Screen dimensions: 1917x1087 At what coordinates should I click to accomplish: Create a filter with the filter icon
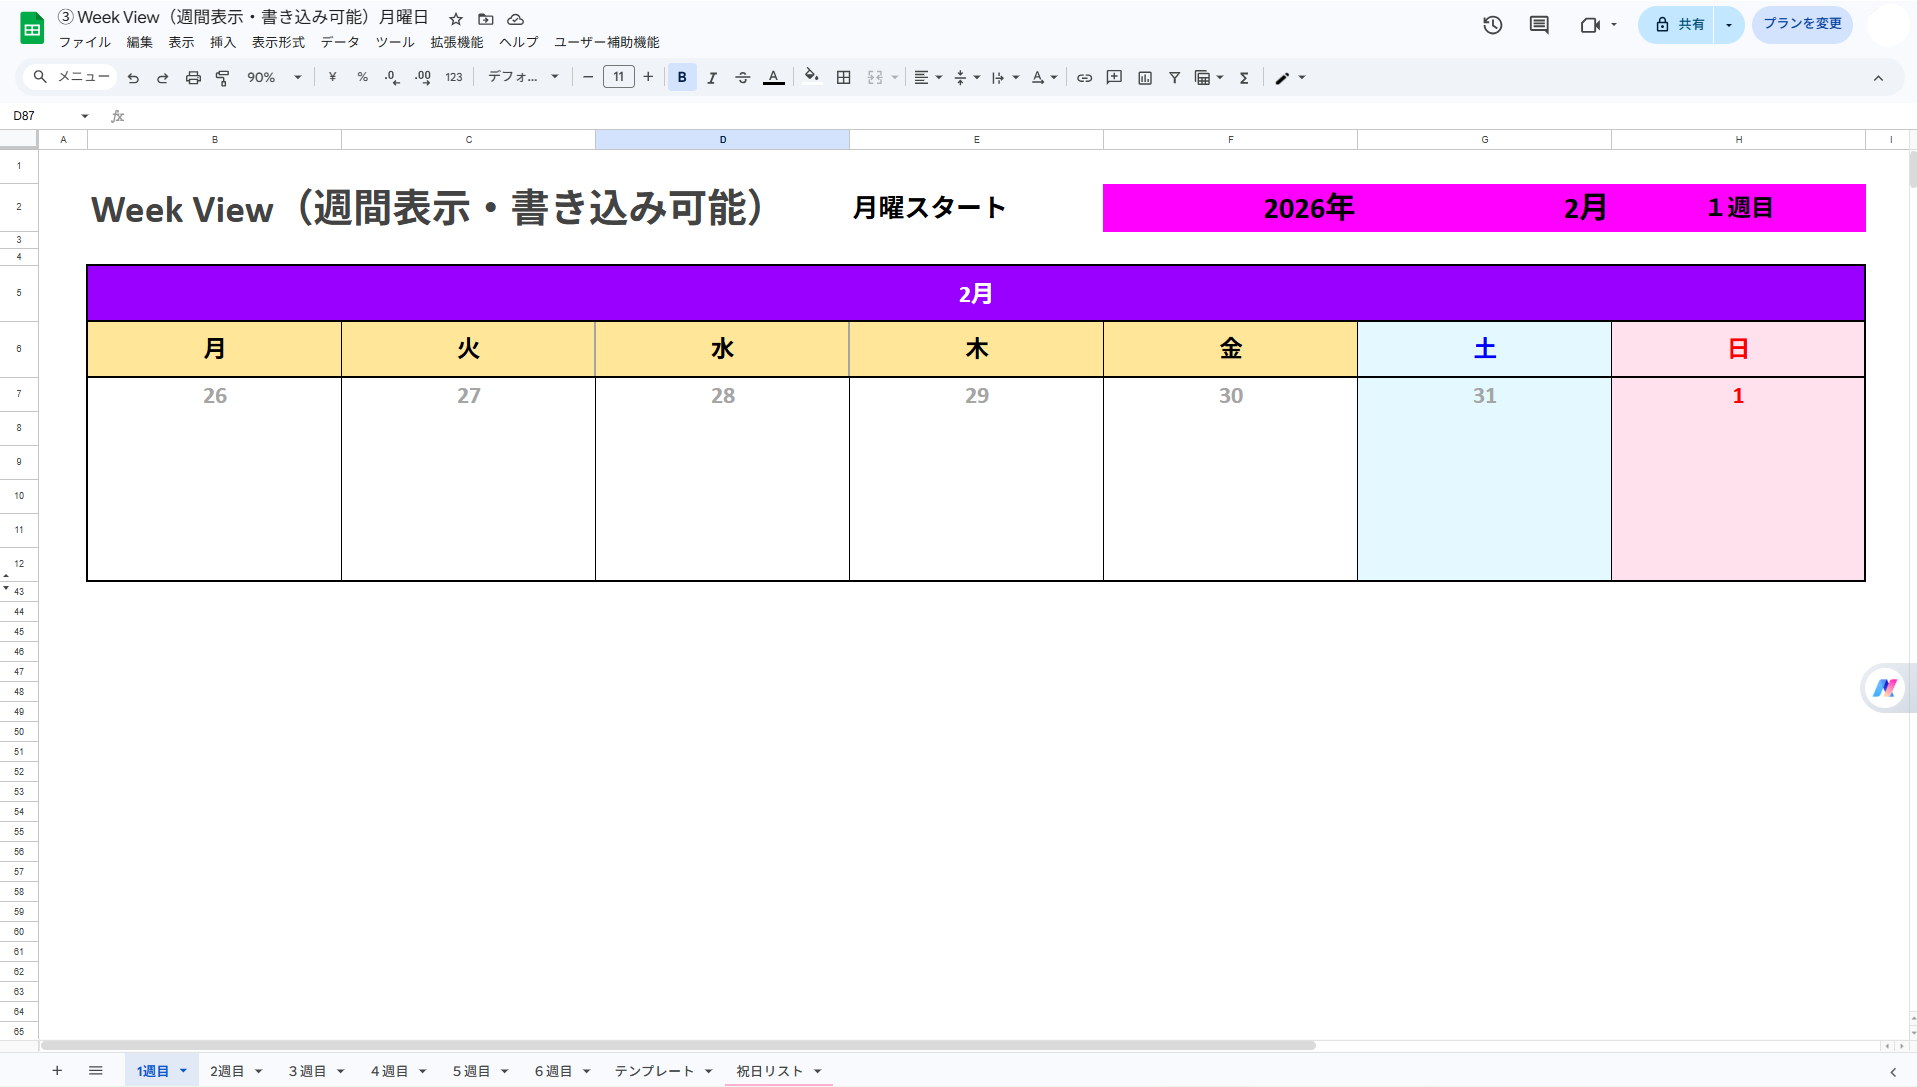tap(1174, 77)
